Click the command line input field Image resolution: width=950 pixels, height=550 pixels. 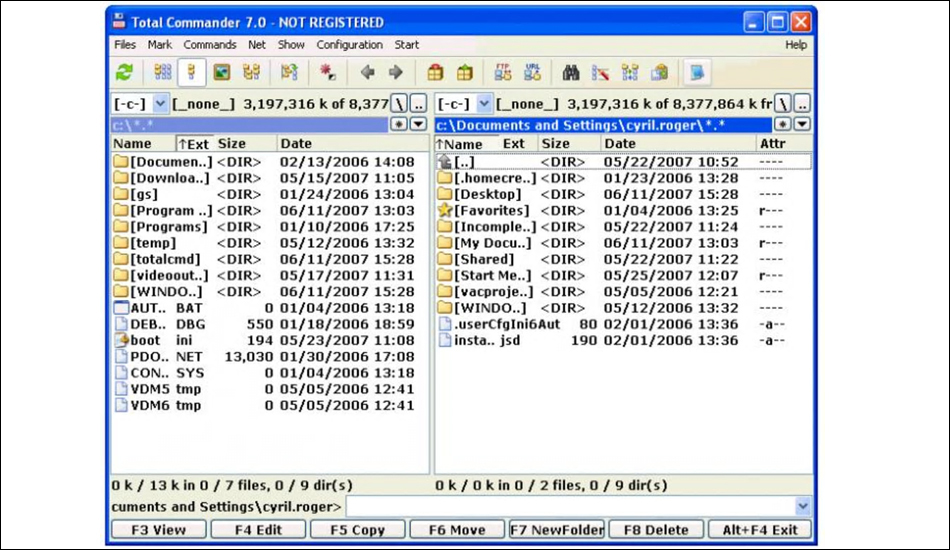tap(571, 506)
